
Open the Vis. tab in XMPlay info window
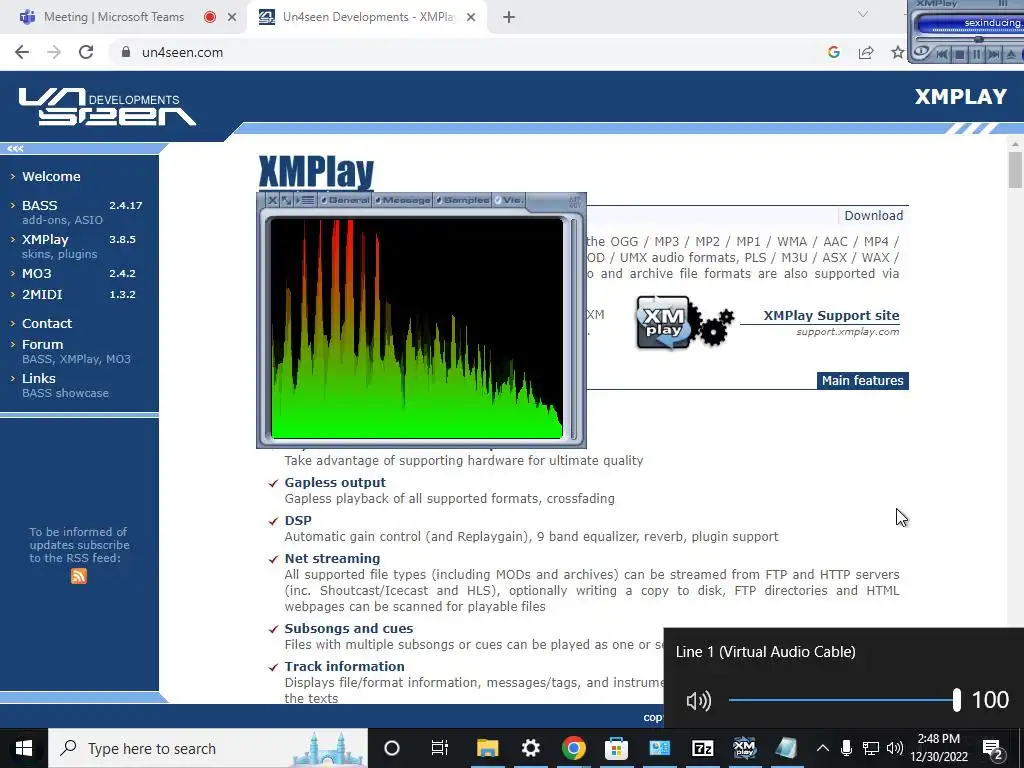[x=509, y=200]
